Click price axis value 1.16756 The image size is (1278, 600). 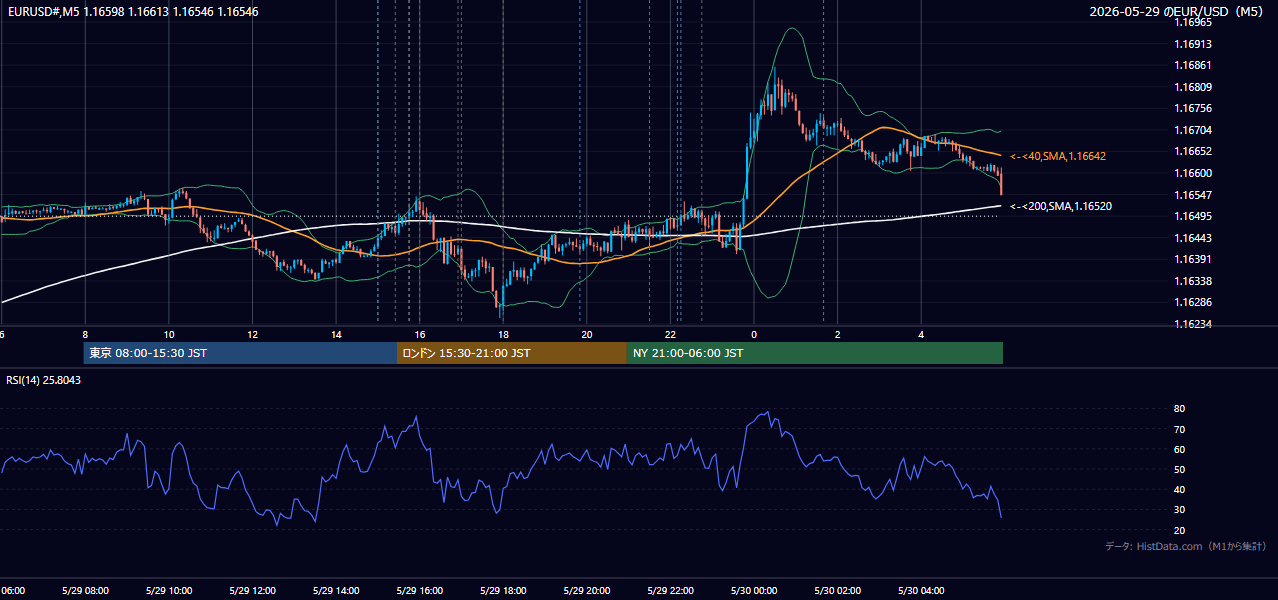(x=1194, y=108)
